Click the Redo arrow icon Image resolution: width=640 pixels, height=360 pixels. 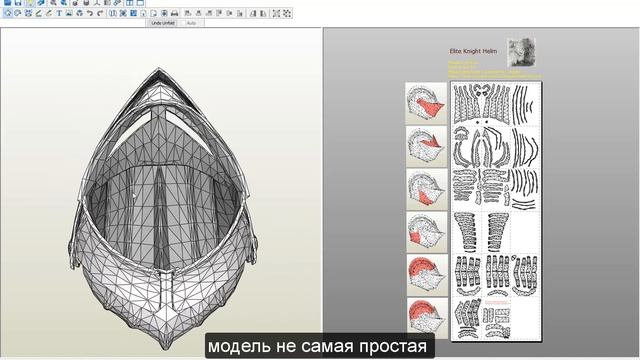pos(100,13)
